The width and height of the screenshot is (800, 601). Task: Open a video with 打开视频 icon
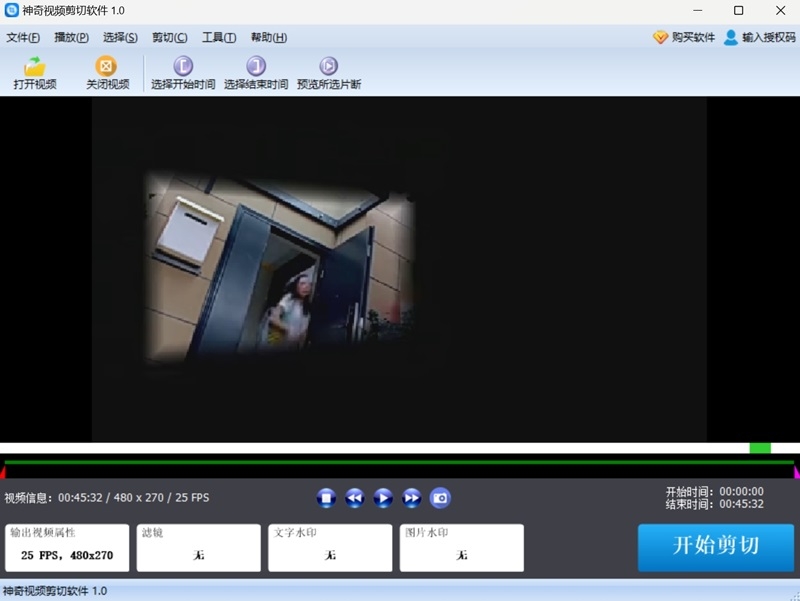[35, 66]
